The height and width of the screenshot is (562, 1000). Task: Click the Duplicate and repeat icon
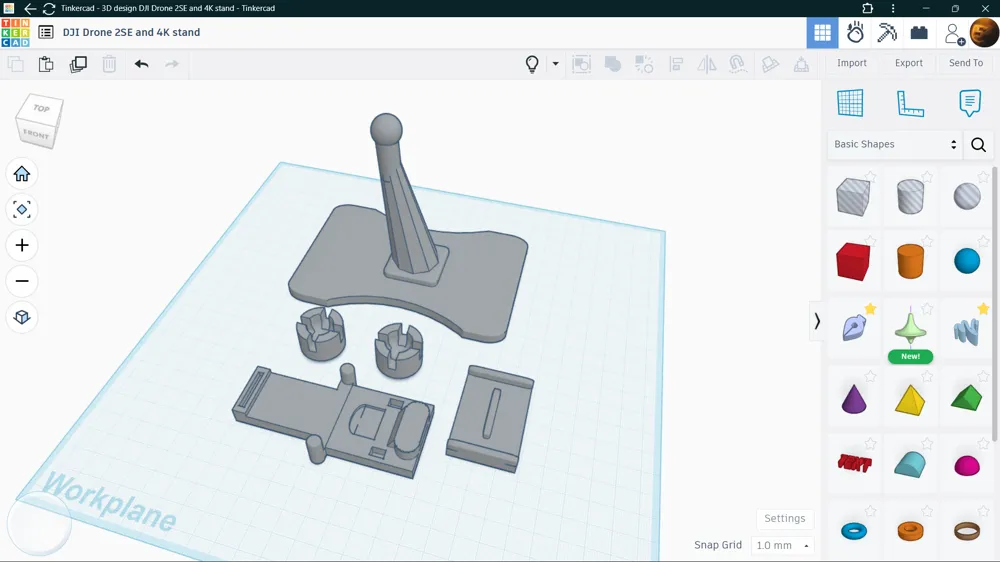pos(78,64)
